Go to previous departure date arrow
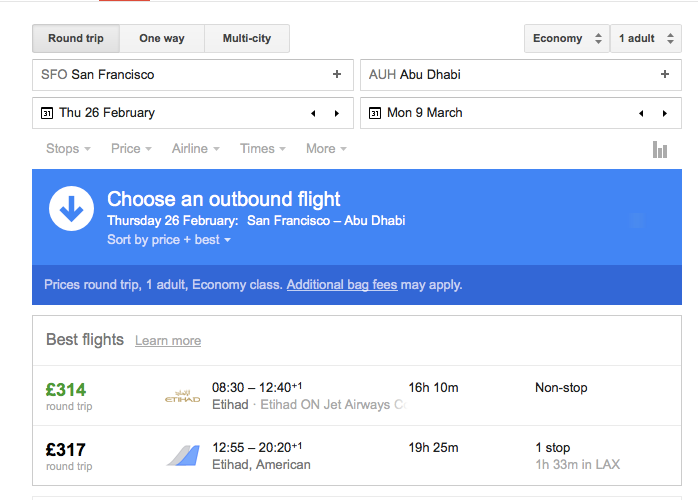 tap(312, 113)
